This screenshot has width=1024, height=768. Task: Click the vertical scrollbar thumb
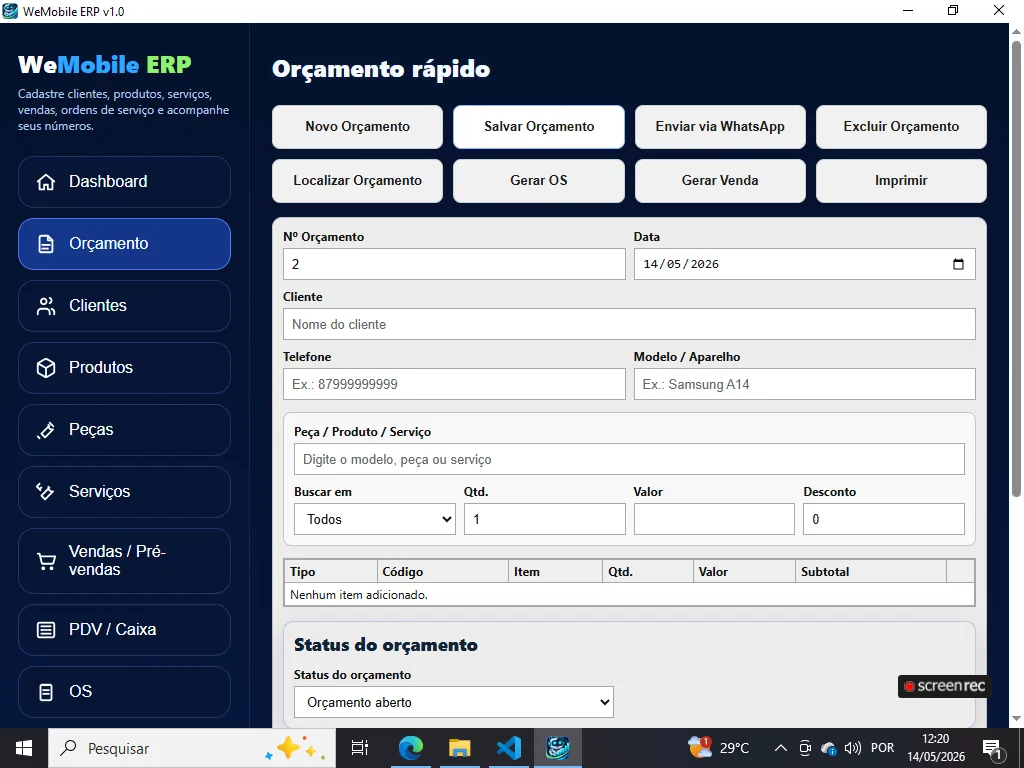pos(1016,268)
